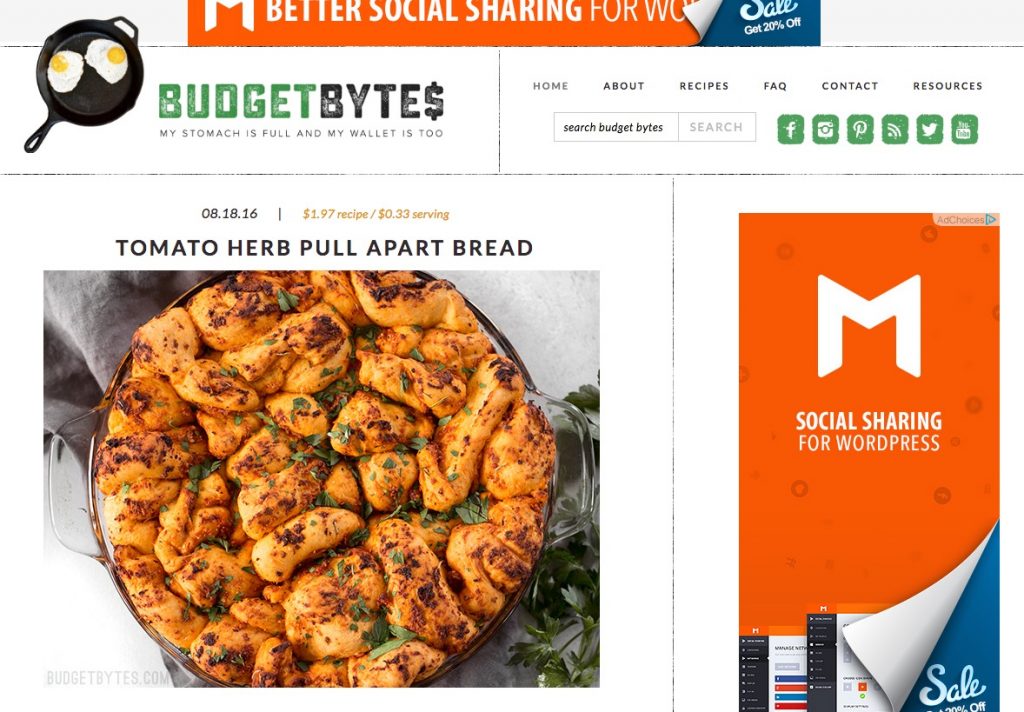Screen dimensions: 1024x712
Task: Open the Facebook social icon
Action: 790,129
